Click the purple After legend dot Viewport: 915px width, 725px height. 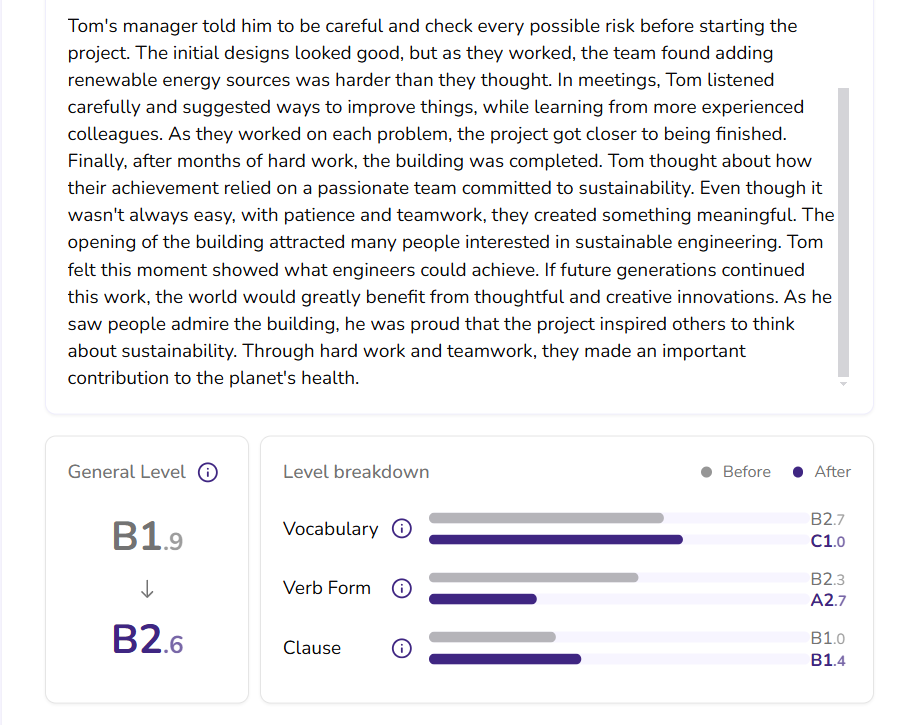pyautogui.click(x=797, y=472)
